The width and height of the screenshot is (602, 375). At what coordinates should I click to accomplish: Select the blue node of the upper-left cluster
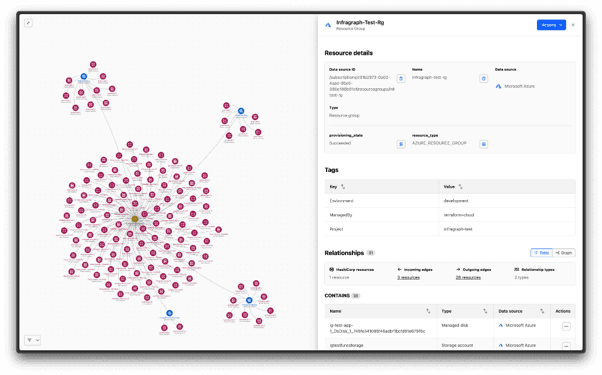pyautogui.click(x=84, y=76)
